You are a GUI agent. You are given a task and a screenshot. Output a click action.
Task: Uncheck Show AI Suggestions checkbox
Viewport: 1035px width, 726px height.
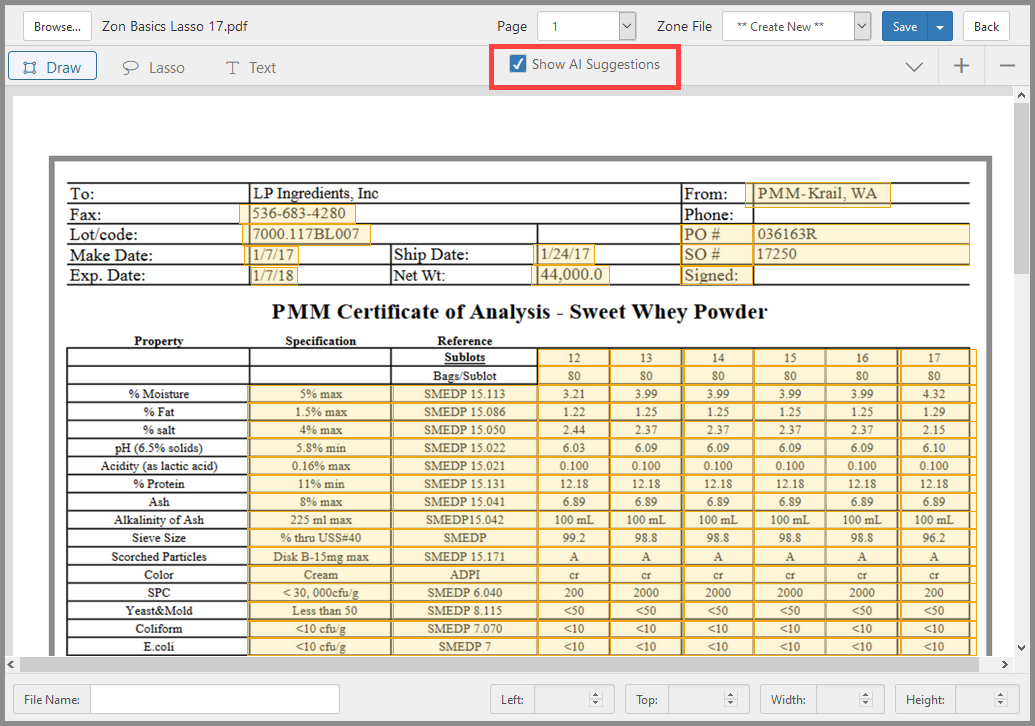pos(518,63)
